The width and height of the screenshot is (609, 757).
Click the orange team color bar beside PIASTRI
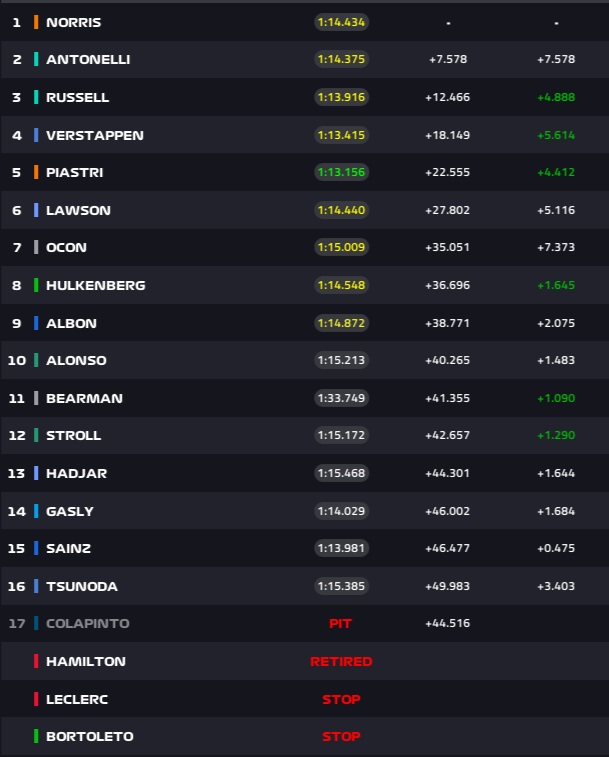click(36, 172)
